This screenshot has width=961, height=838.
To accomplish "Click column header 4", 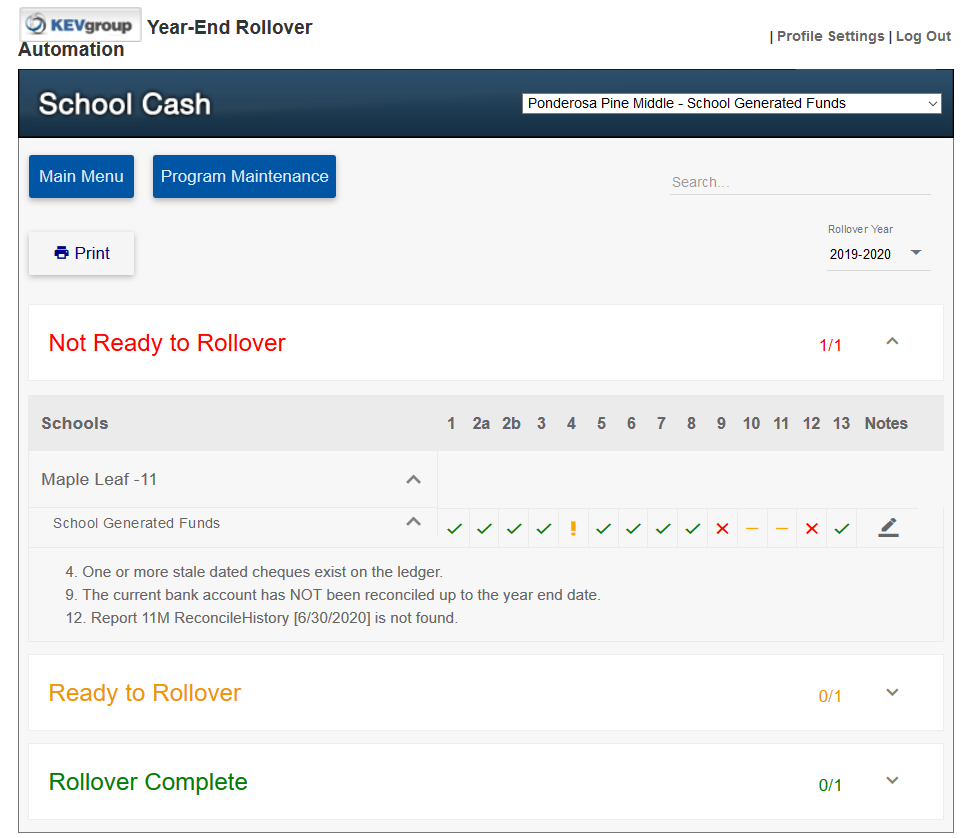I will coord(571,424).
